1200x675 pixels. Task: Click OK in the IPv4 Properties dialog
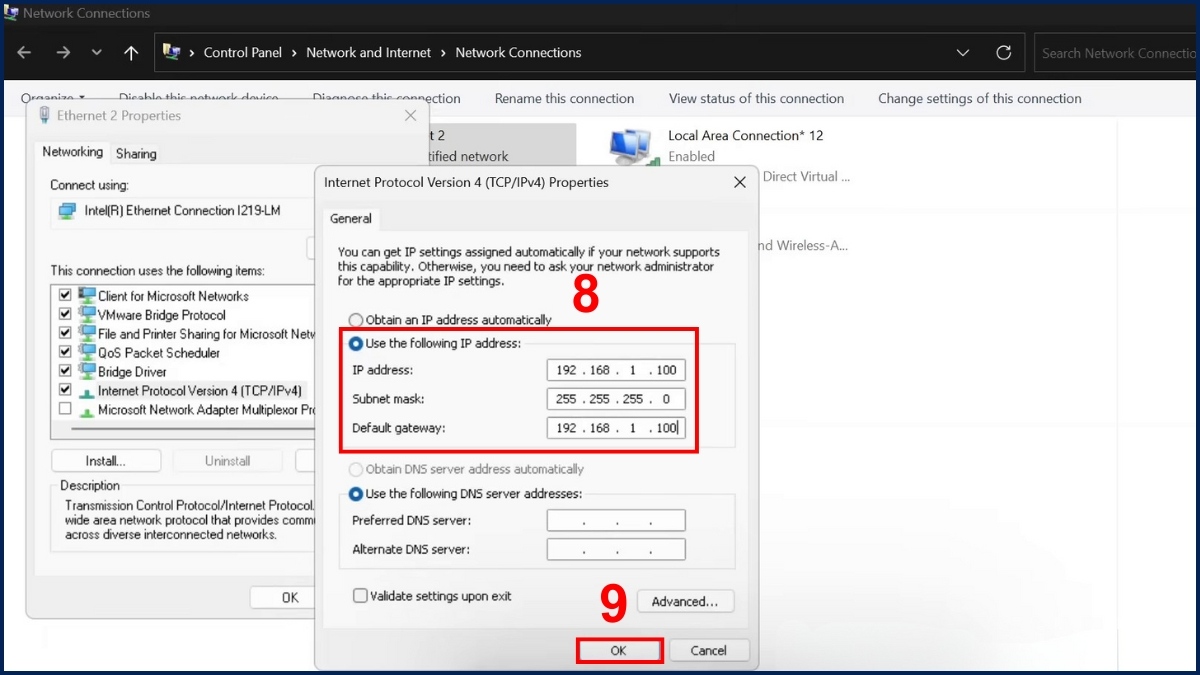coord(619,650)
